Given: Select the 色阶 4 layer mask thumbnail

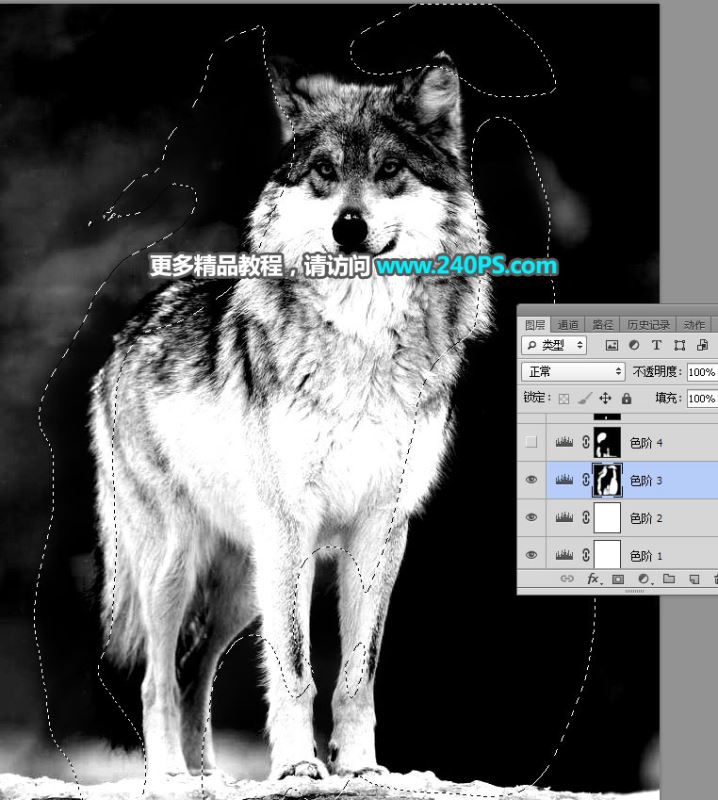Looking at the screenshot, I should (607, 442).
